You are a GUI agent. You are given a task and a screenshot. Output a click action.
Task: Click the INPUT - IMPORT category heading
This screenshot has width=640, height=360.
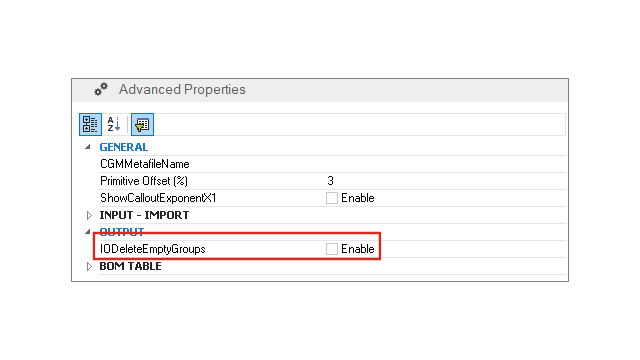tap(144, 215)
